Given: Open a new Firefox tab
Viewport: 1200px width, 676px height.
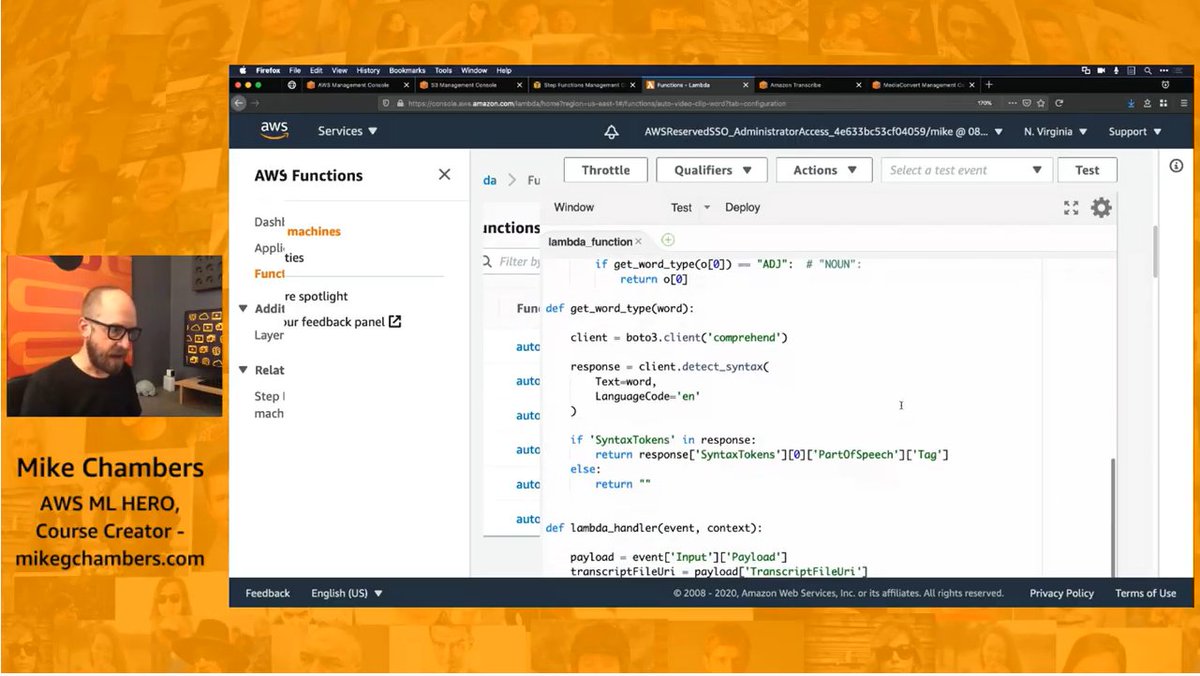Looking at the screenshot, I should (989, 85).
